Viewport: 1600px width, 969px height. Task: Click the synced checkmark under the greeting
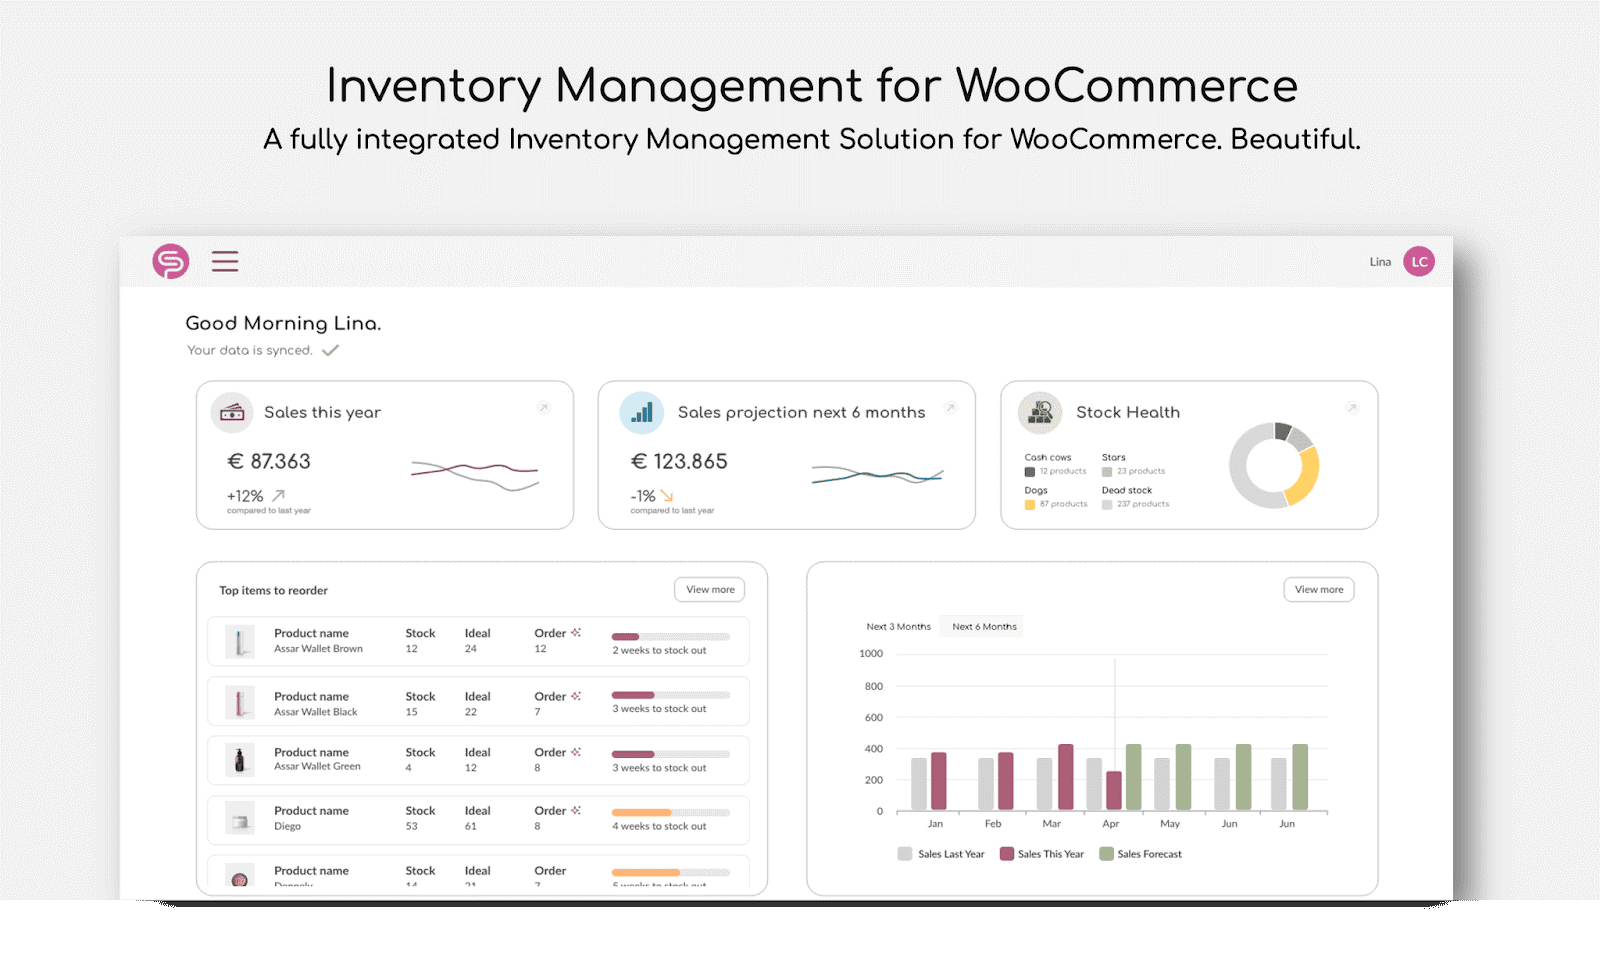331,350
